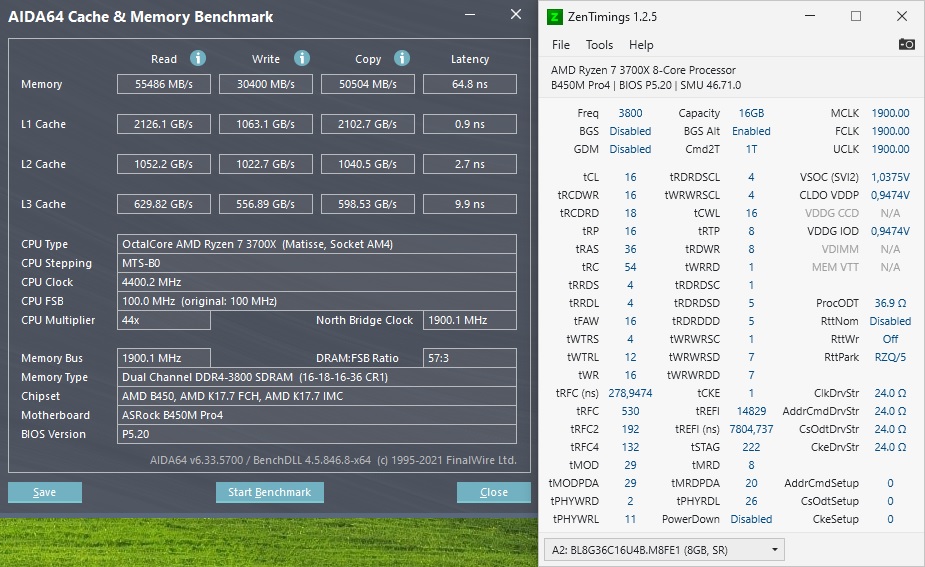The height and width of the screenshot is (567, 925).
Task: Click MCLK value 1900.00
Action: [x=890, y=113]
